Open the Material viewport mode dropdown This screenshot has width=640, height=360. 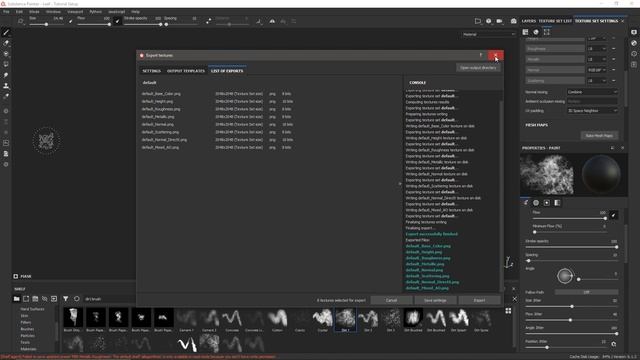(489, 35)
